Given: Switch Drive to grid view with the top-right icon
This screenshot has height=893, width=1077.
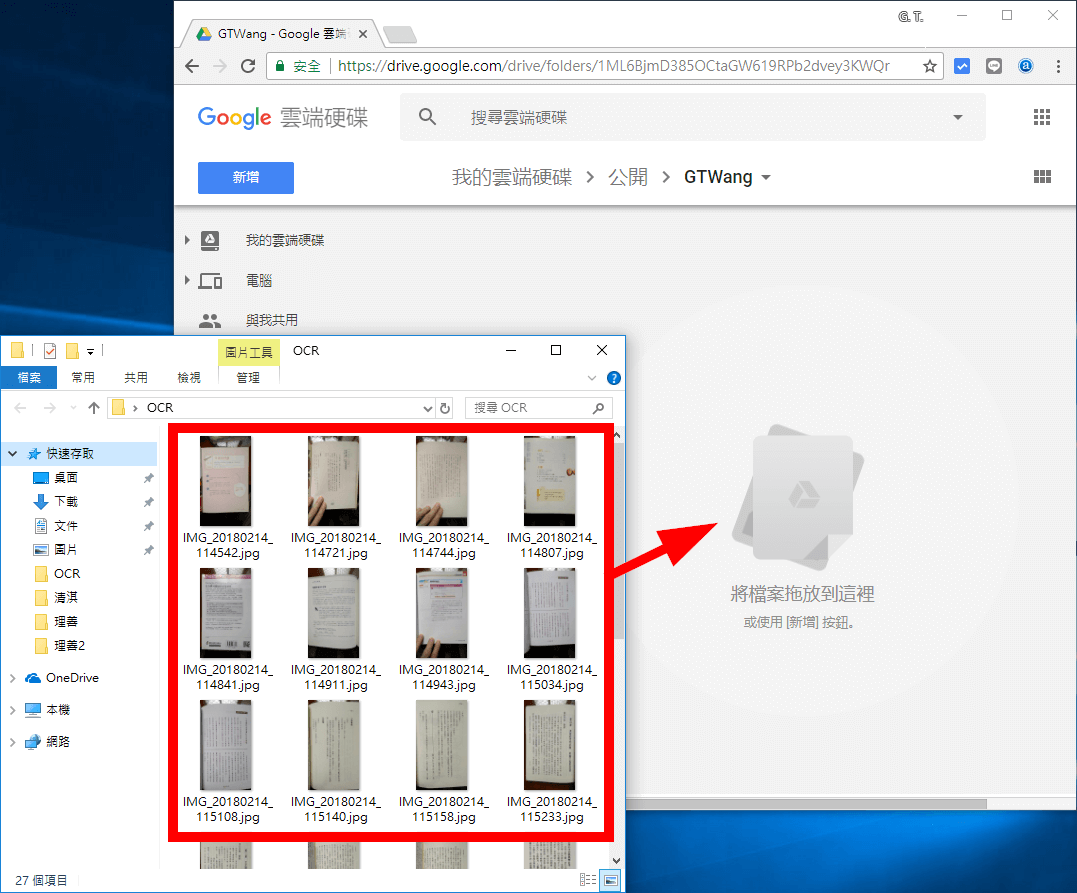Looking at the screenshot, I should click(1042, 177).
